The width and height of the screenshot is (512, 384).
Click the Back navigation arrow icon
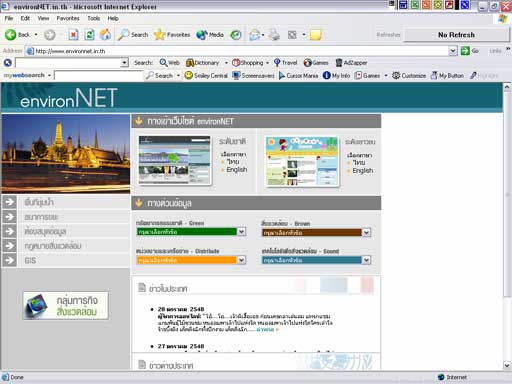(11, 35)
